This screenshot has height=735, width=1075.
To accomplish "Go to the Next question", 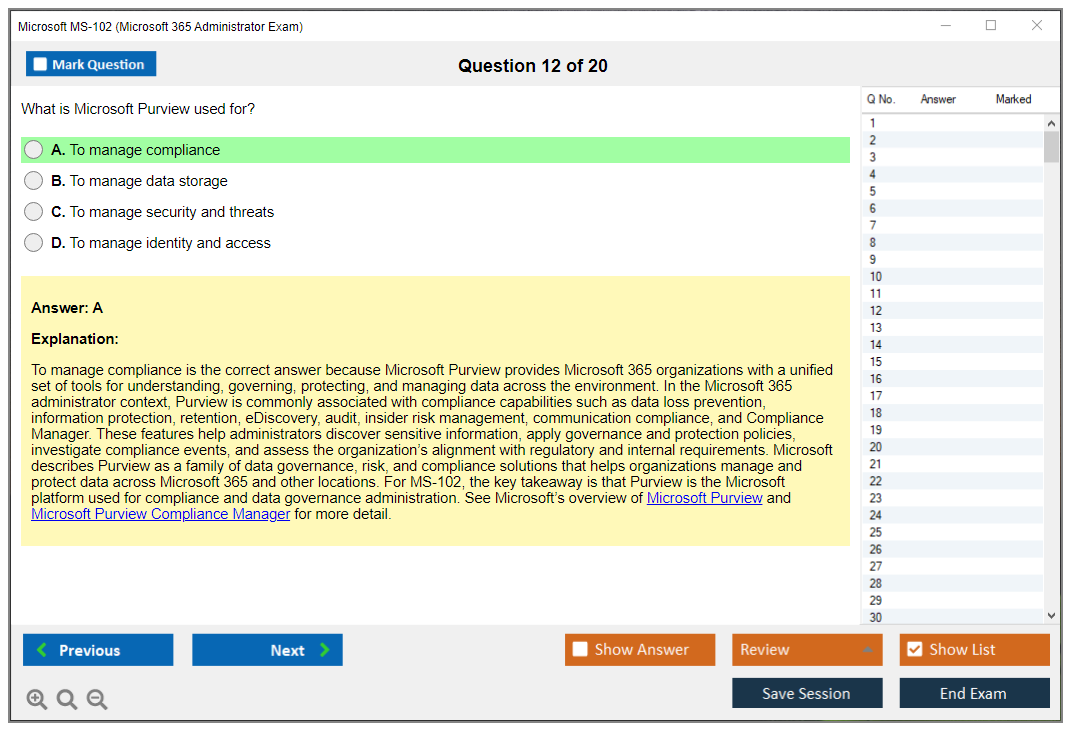I will (267, 650).
